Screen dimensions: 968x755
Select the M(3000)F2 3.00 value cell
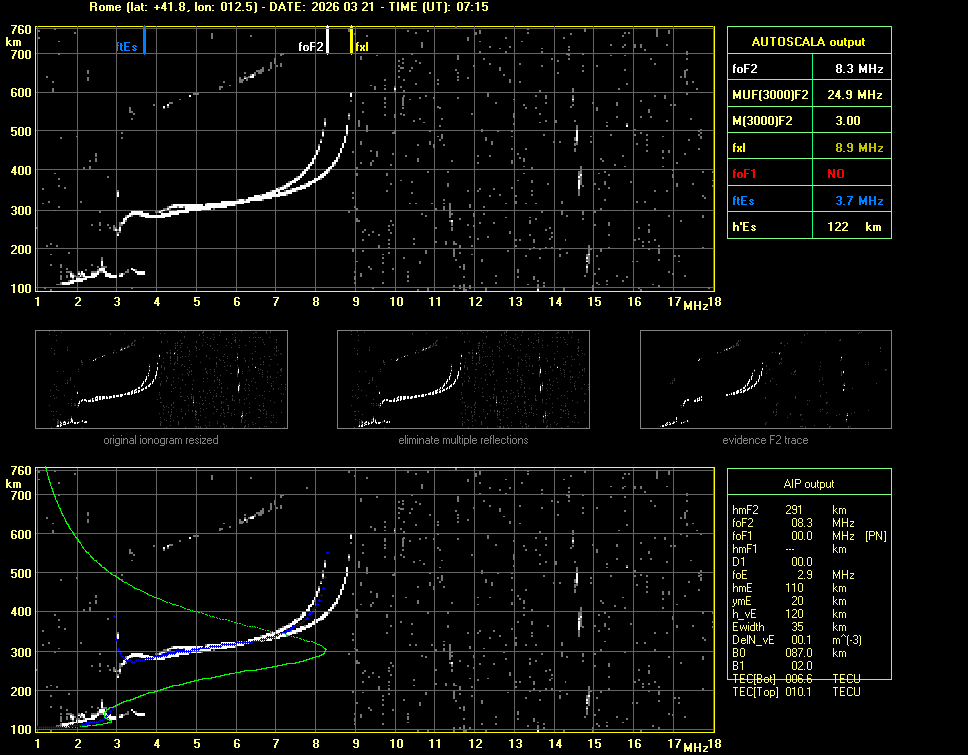pos(848,121)
